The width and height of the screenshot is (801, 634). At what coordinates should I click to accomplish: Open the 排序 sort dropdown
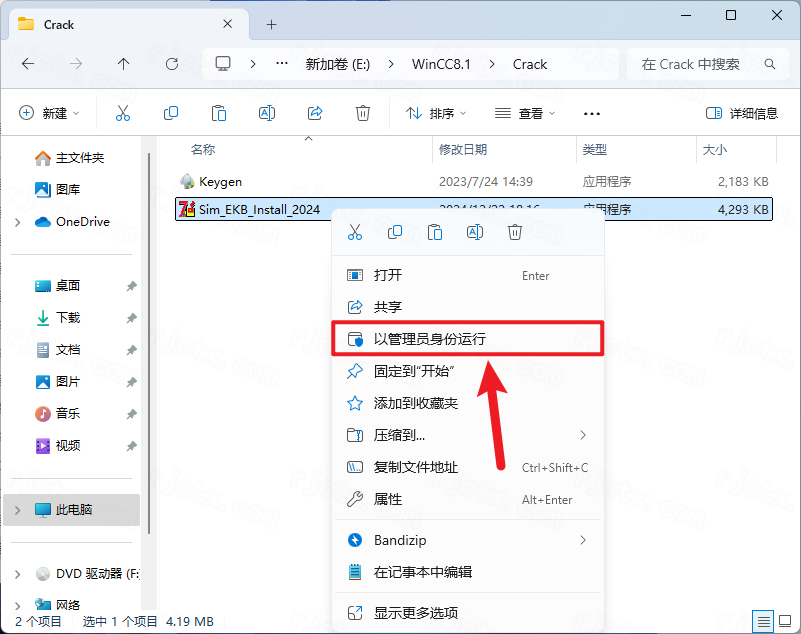[436, 114]
